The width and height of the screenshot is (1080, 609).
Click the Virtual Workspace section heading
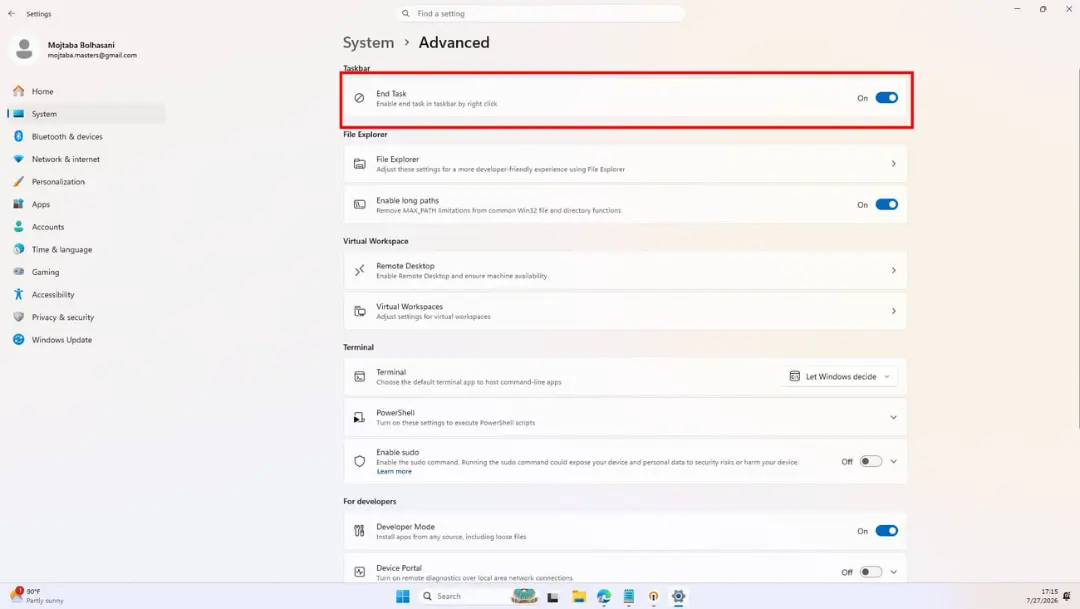tap(376, 241)
